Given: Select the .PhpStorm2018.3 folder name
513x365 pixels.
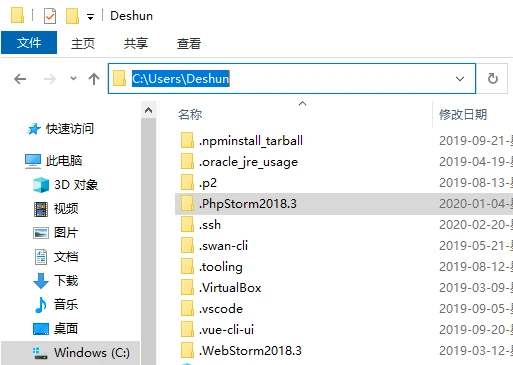Looking at the screenshot, I should pos(248,204).
